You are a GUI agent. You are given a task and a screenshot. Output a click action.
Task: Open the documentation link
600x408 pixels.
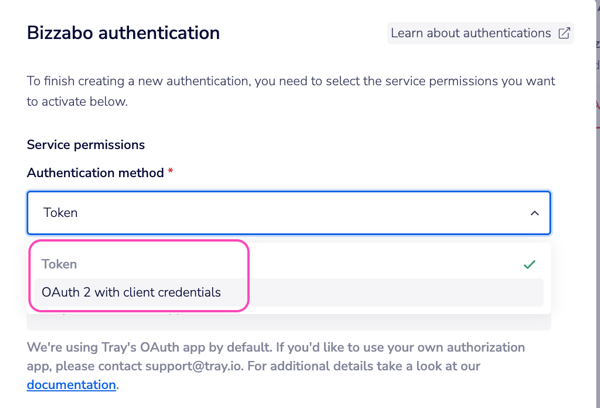click(x=71, y=384)
